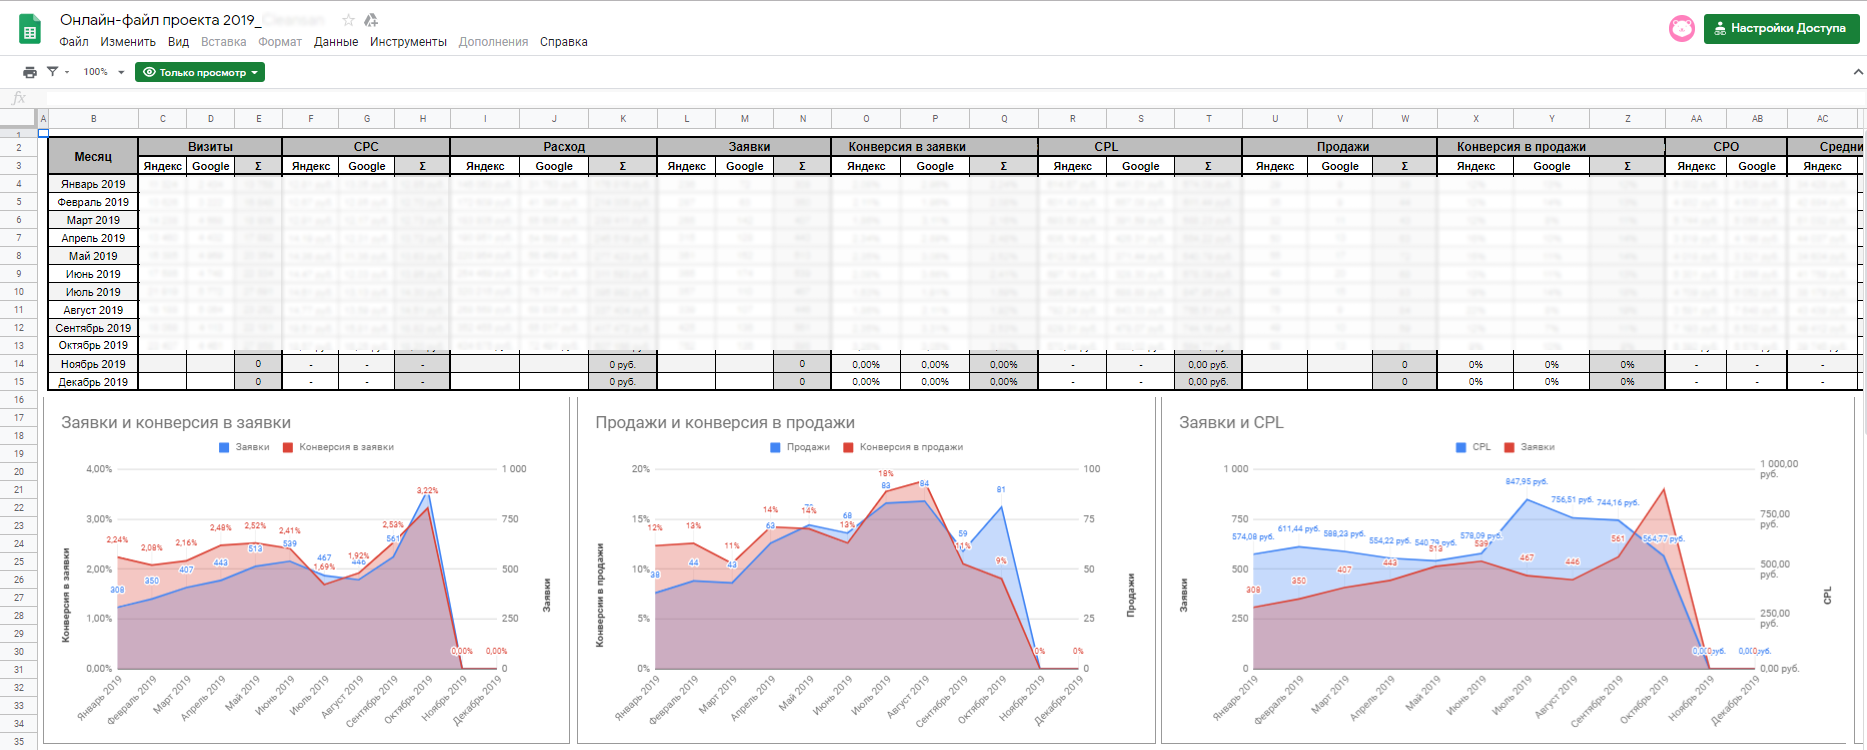Click the print icon
The image size is (1867, 750).
click(x=30, y=72)
